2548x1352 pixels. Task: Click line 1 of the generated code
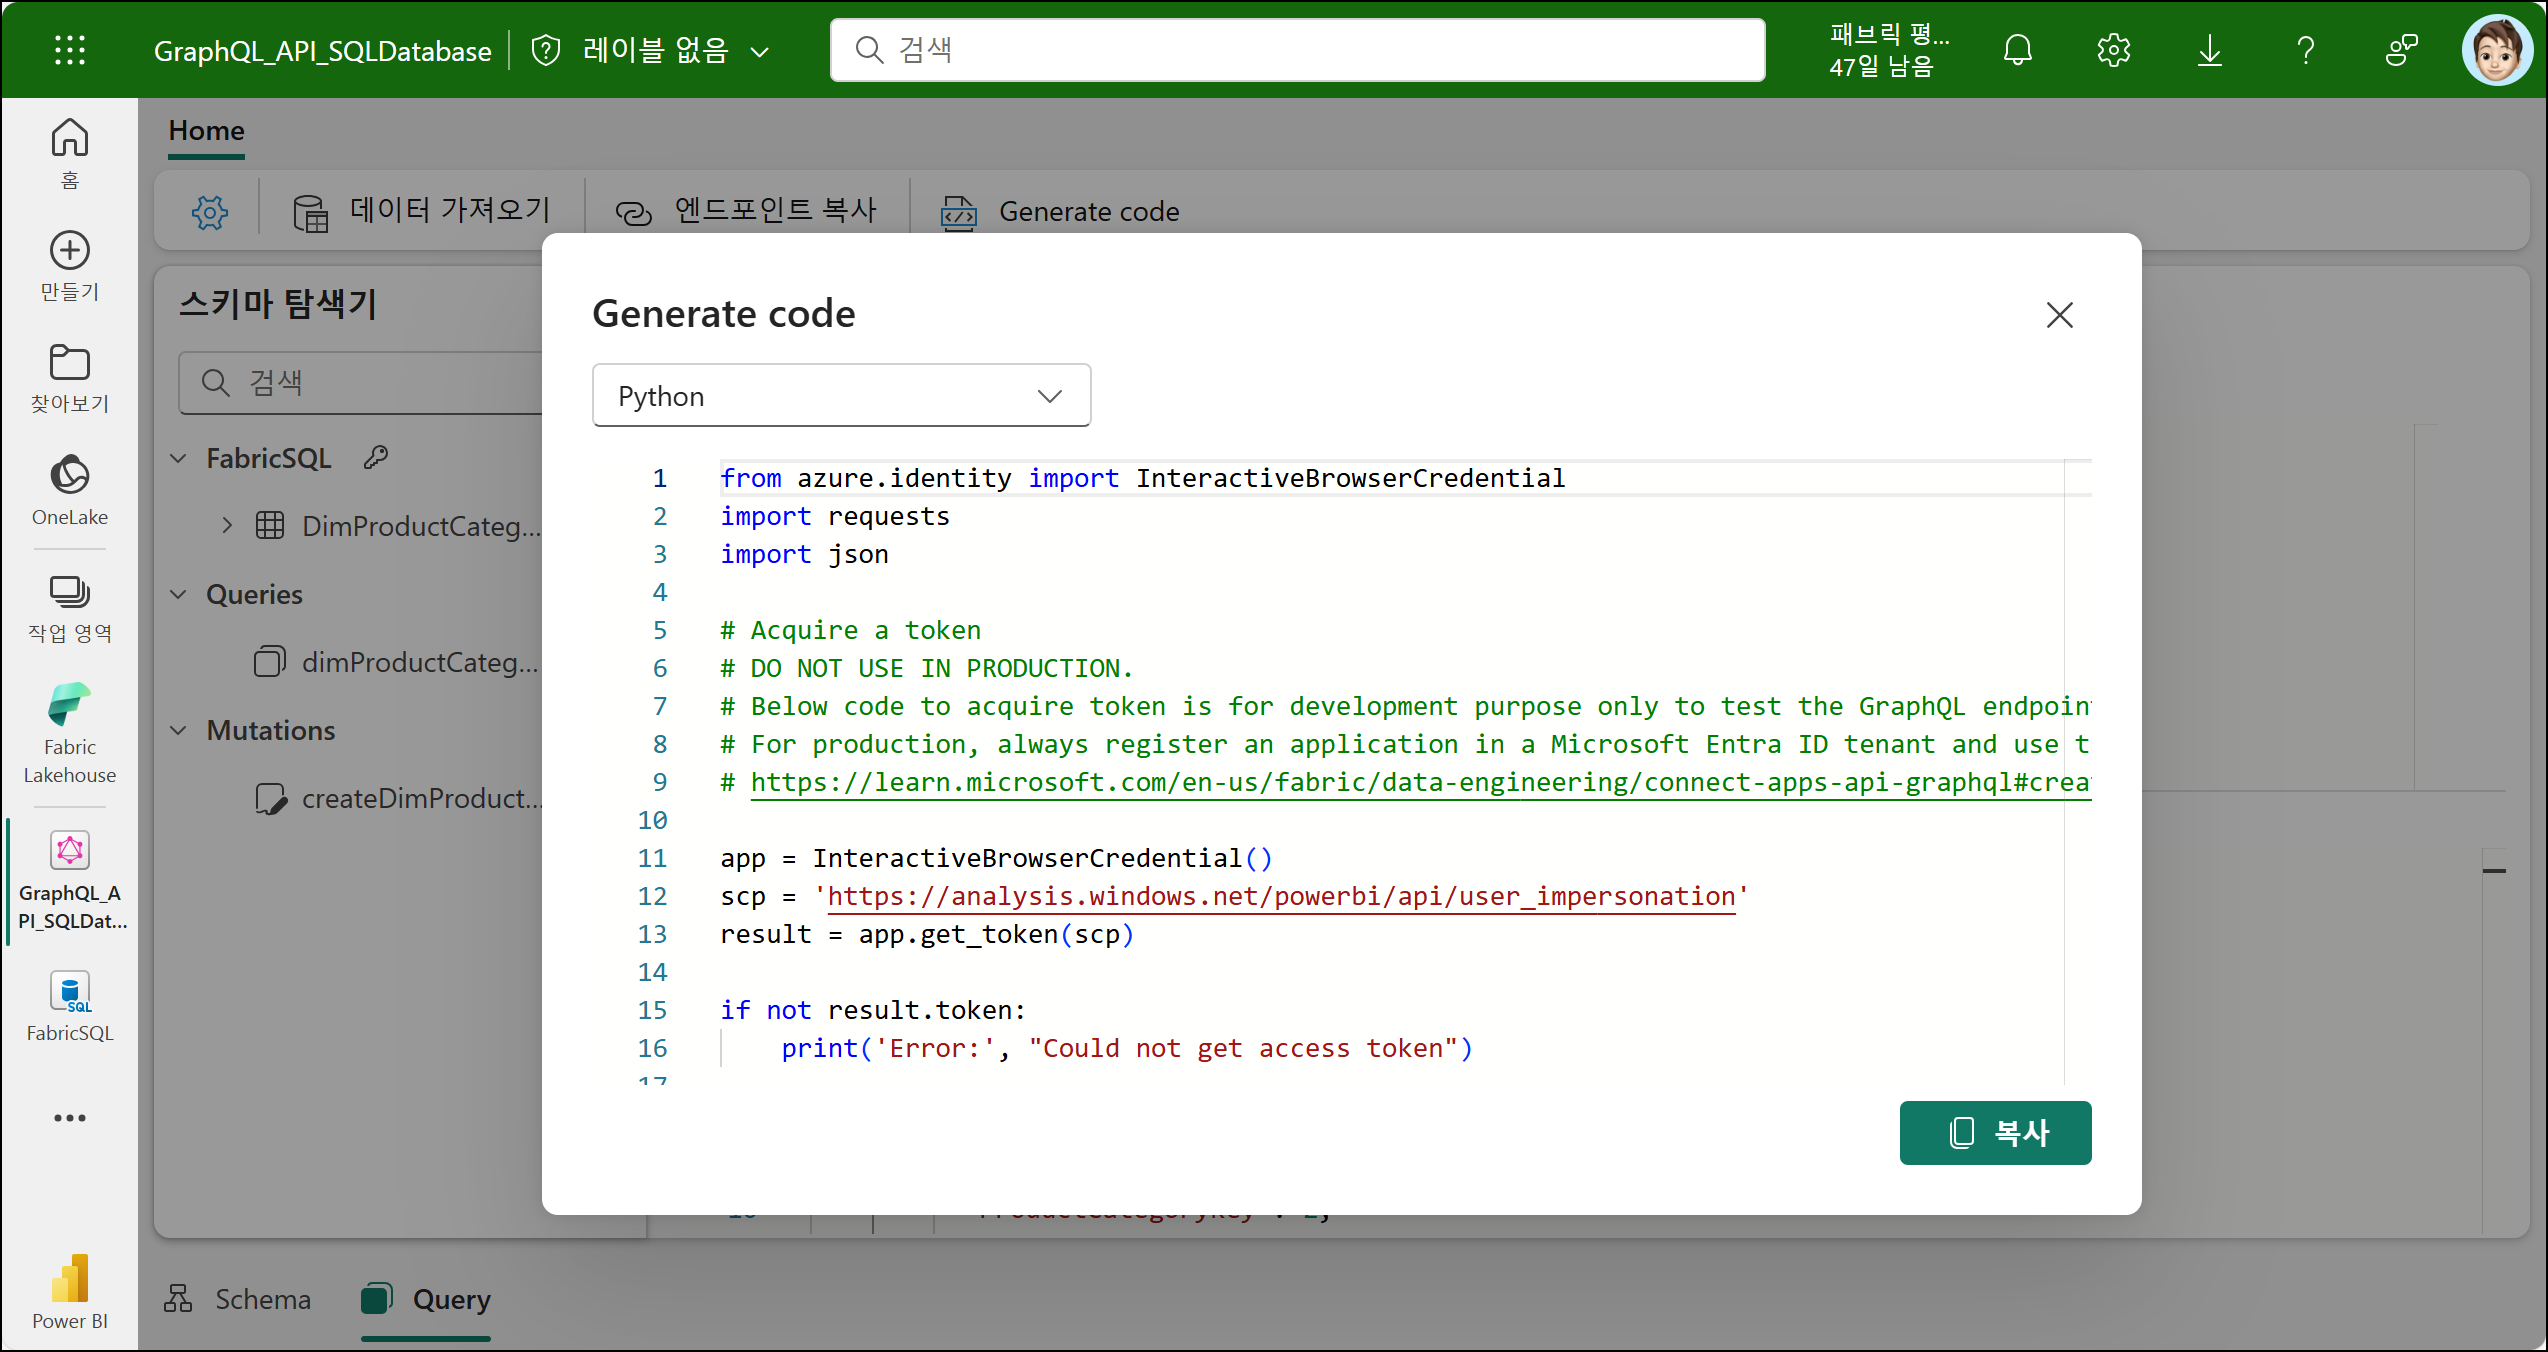click(1142, 478)
